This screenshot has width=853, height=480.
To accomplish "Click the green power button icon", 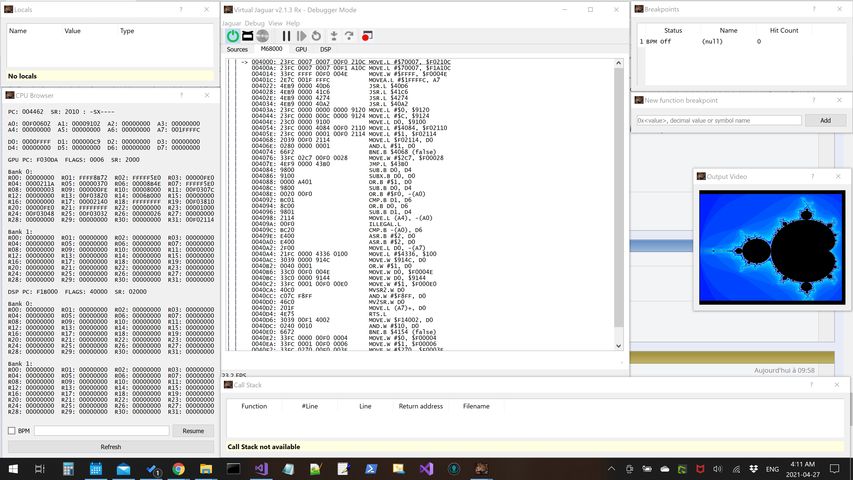I will coord(233,36).
